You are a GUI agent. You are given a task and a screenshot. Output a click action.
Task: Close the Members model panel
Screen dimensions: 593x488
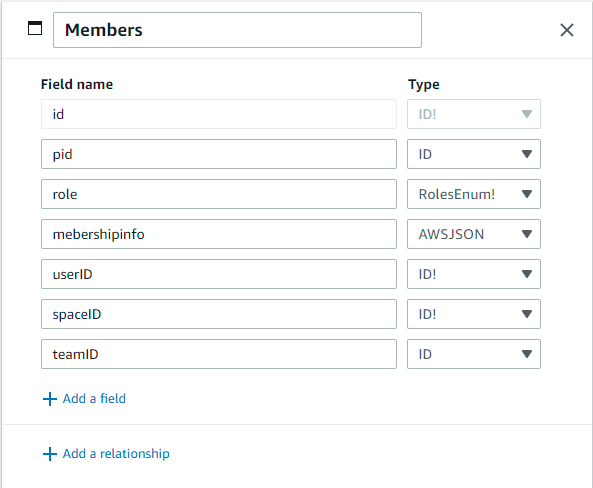567,30
